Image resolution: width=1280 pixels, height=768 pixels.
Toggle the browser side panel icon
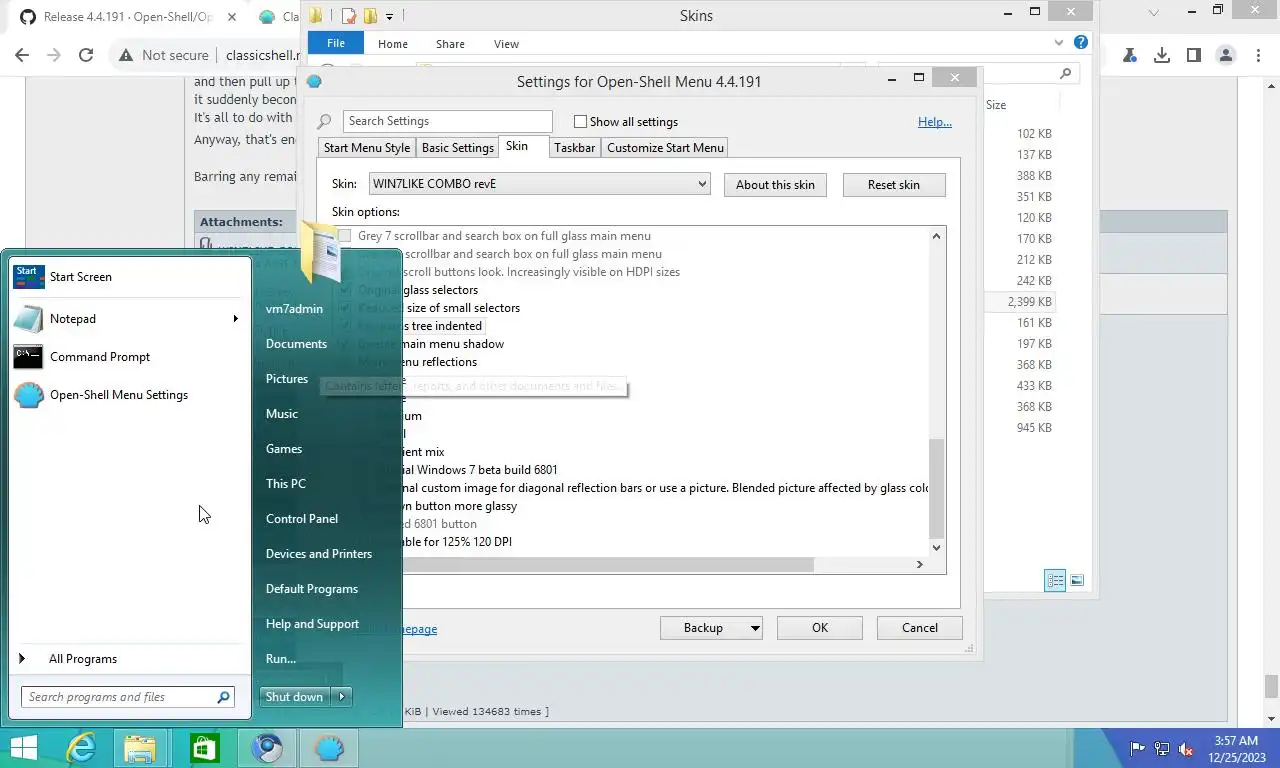1194,55
